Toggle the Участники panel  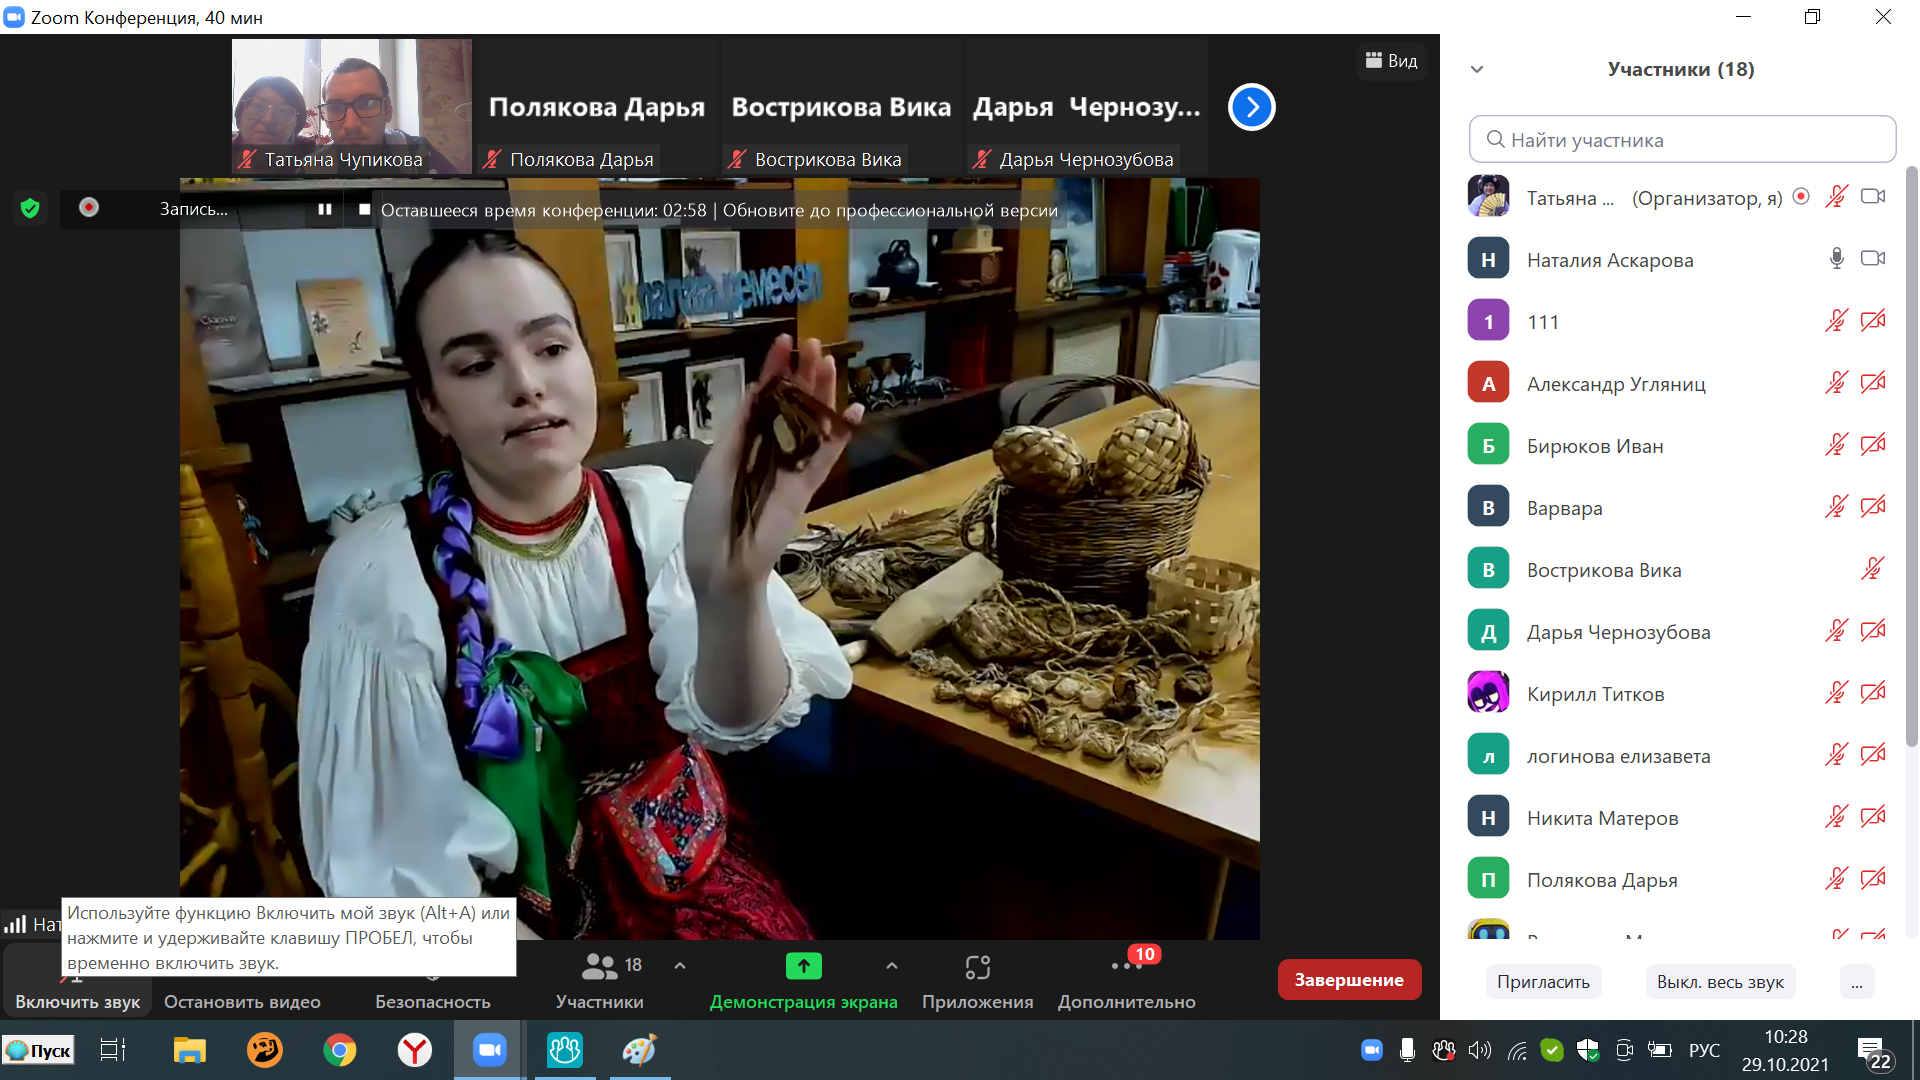[x=600, y=981]
